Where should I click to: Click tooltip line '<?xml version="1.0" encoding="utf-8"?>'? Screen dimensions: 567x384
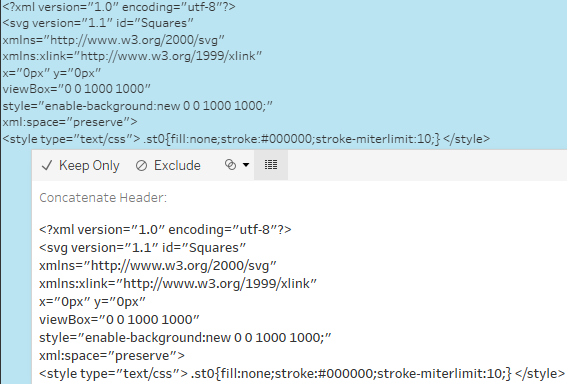coord(165,230)
